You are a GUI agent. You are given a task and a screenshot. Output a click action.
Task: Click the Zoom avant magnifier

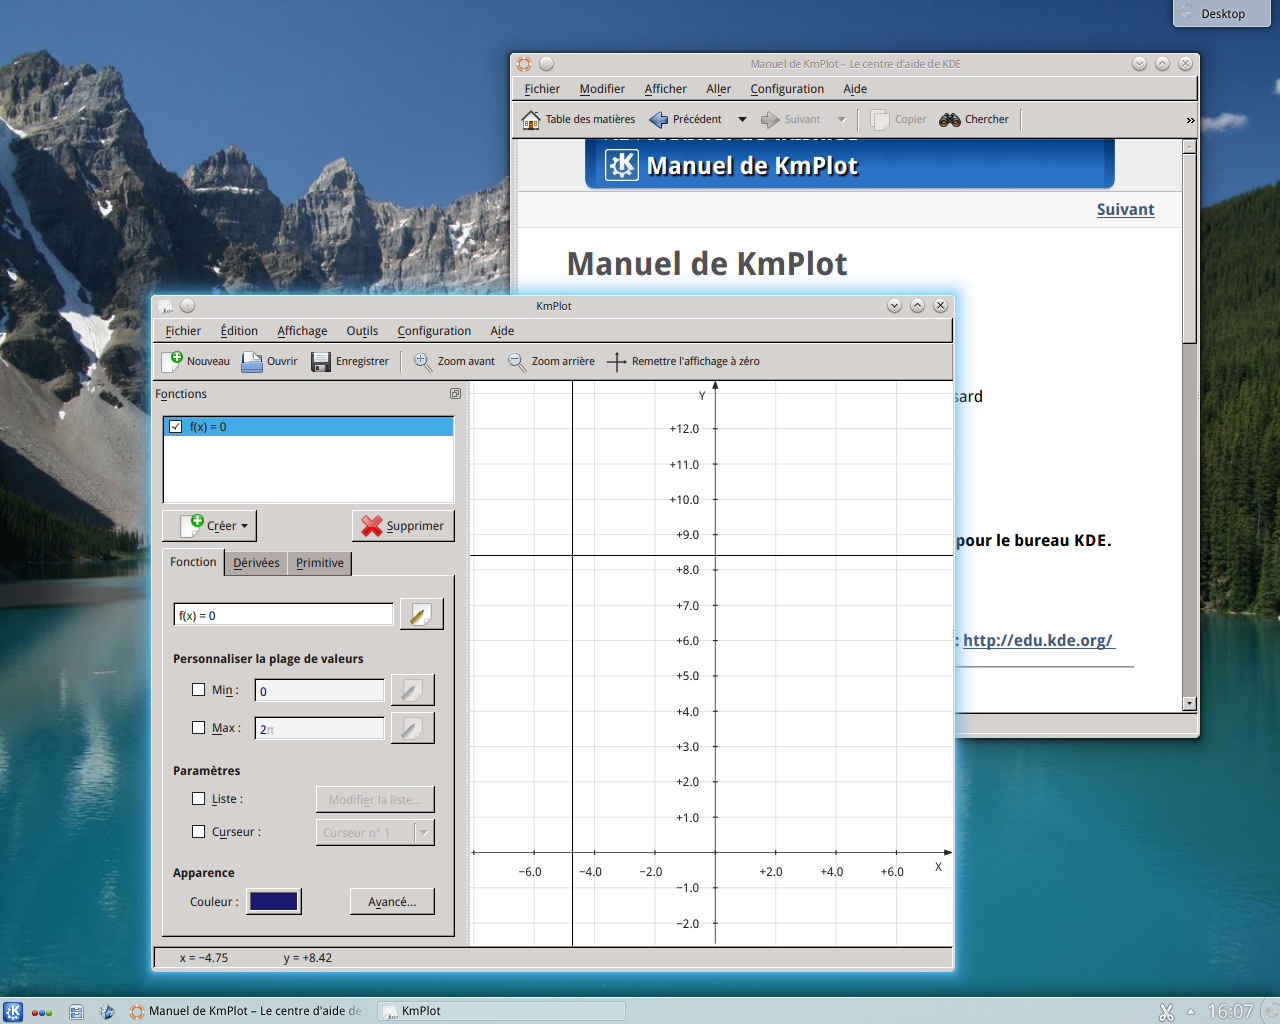423,361
